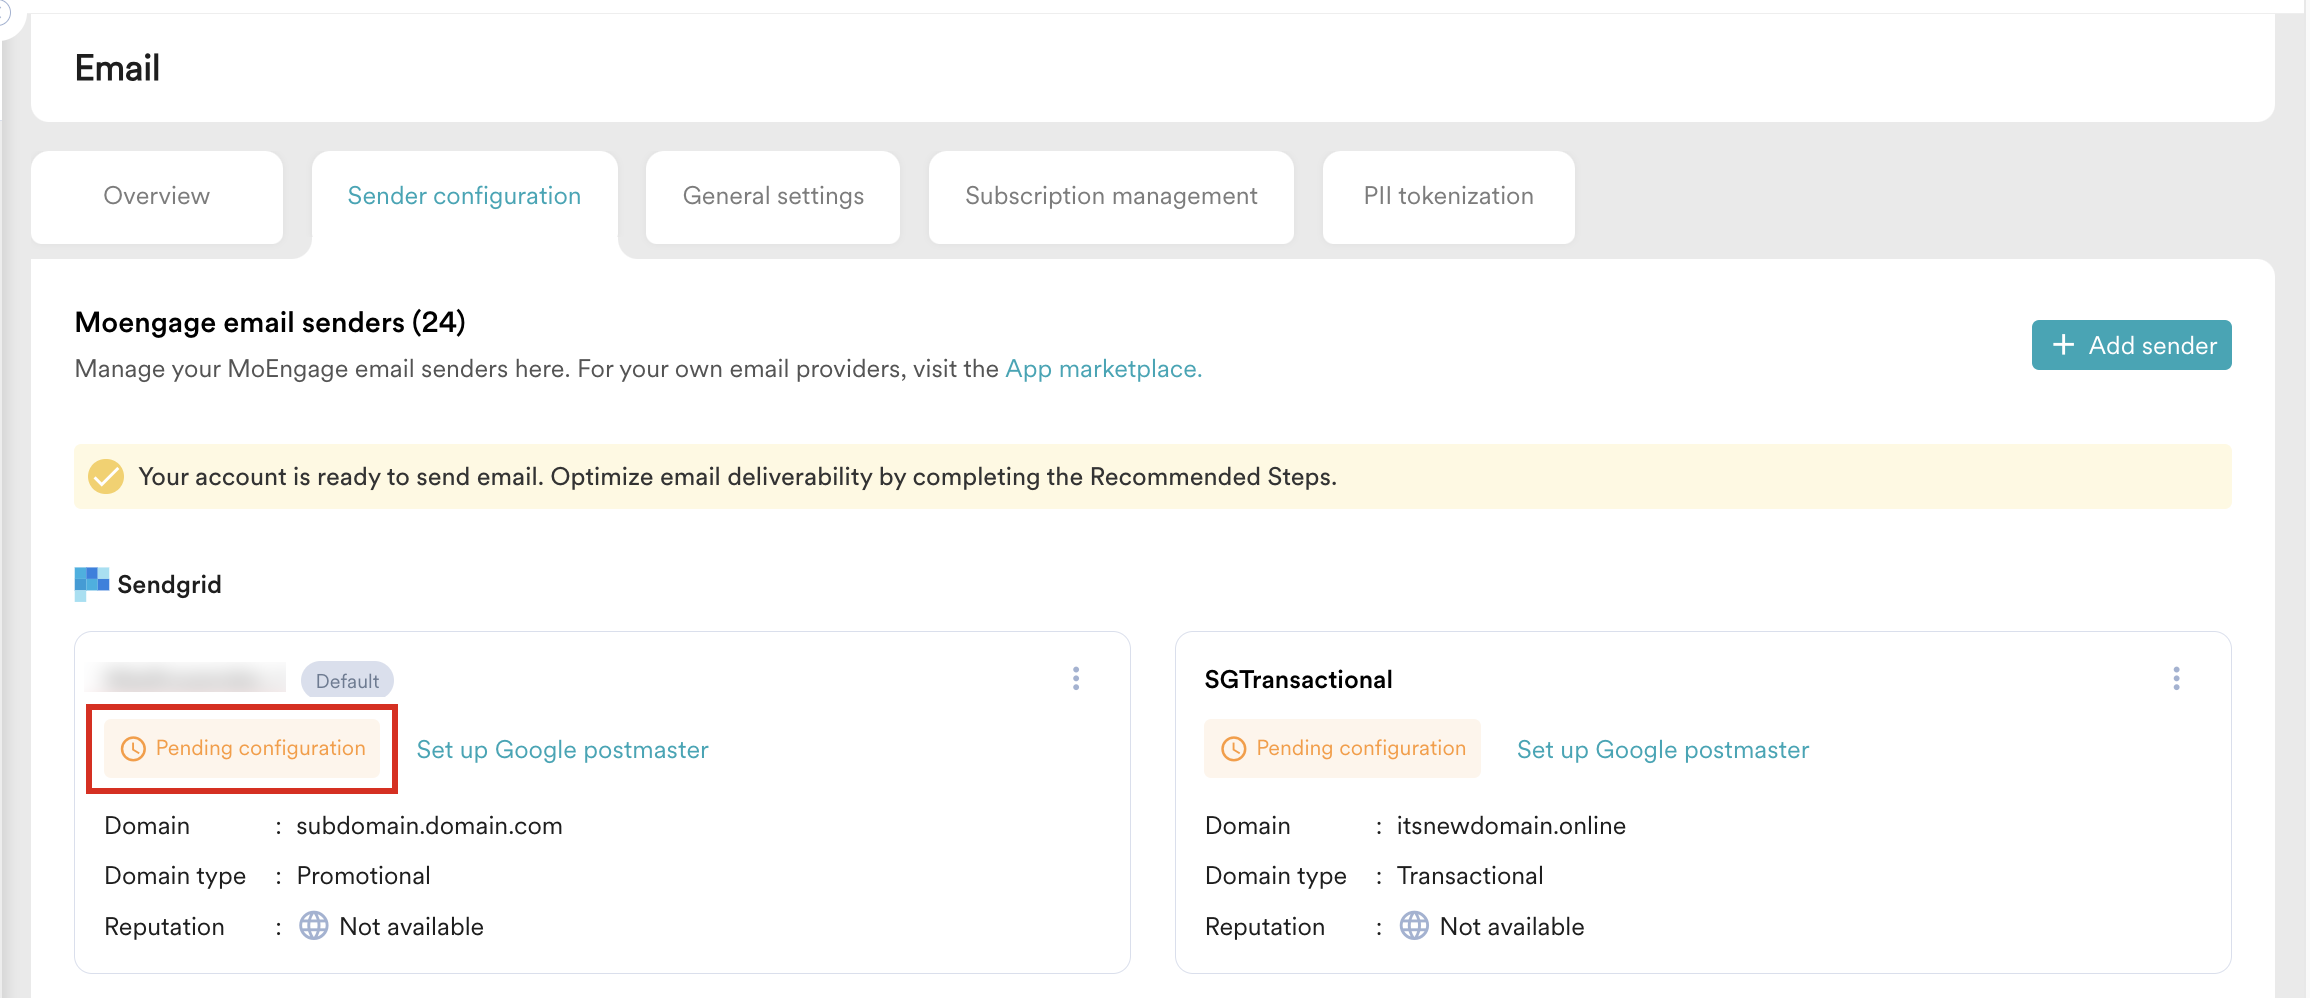
Task: Open kebab menu on default sender card
Action: [1076, 679]
